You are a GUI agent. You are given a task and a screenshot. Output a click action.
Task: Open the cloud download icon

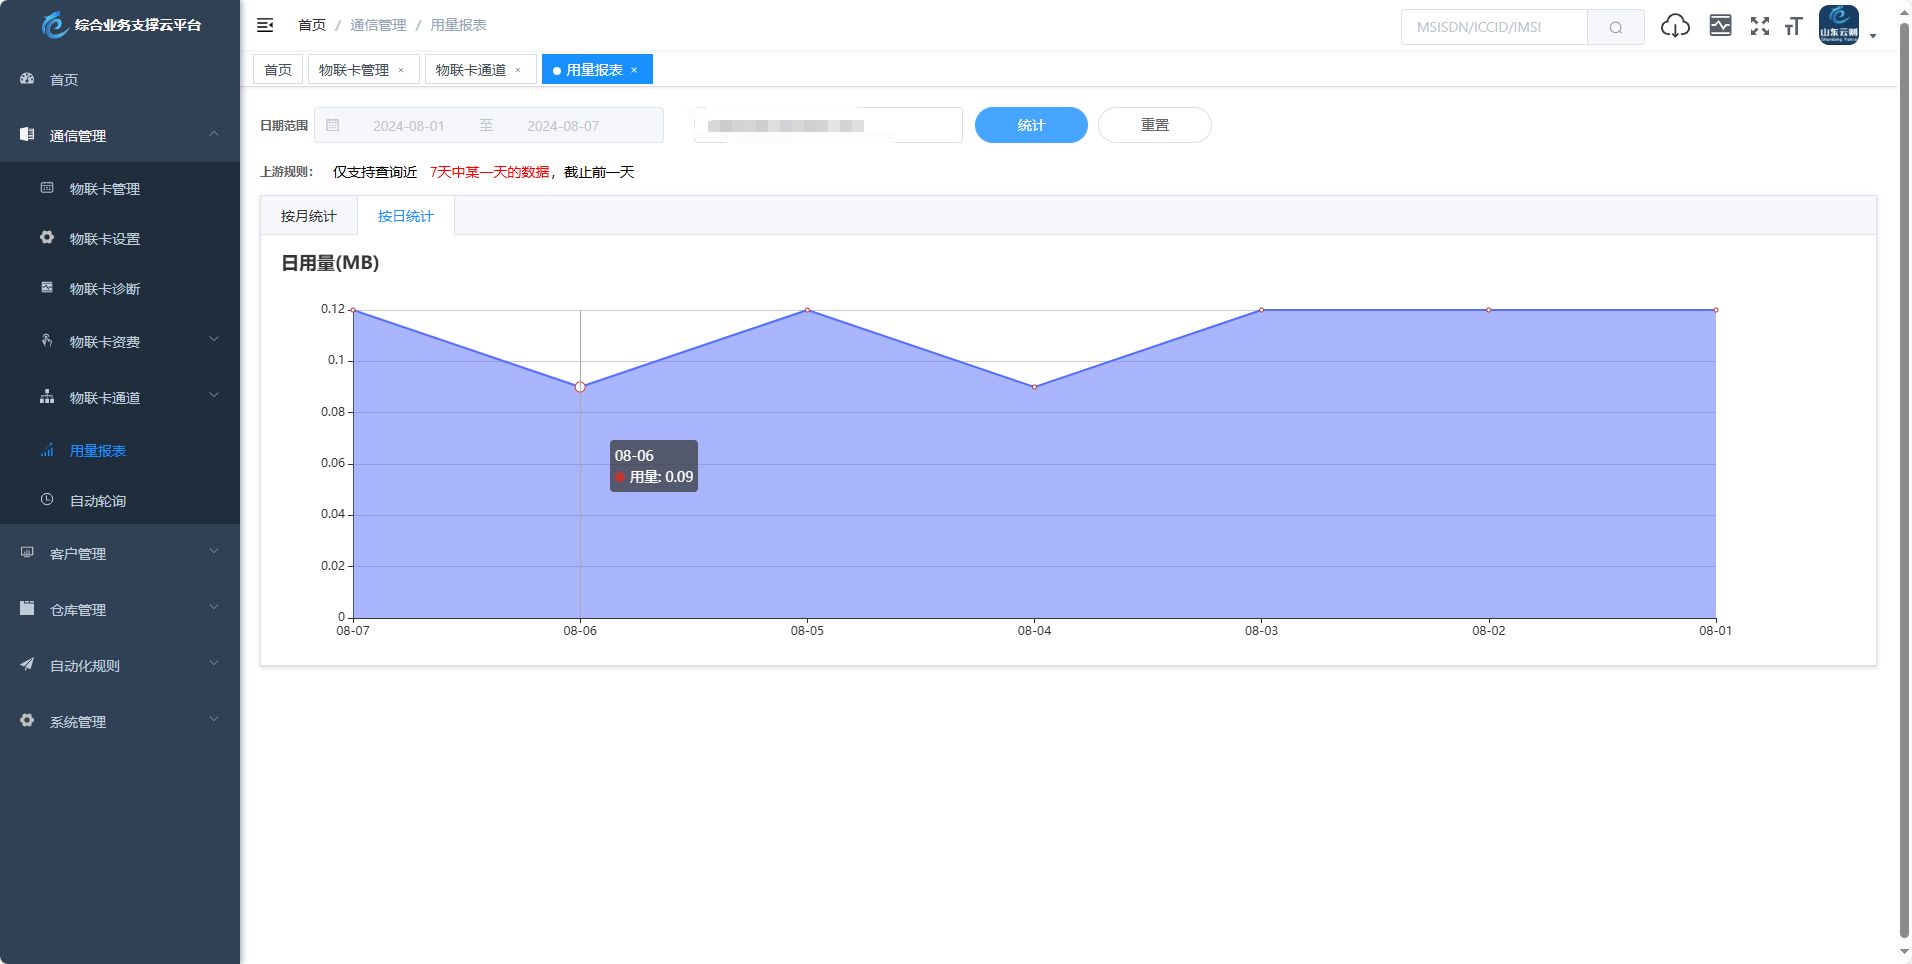point(1675,26)
